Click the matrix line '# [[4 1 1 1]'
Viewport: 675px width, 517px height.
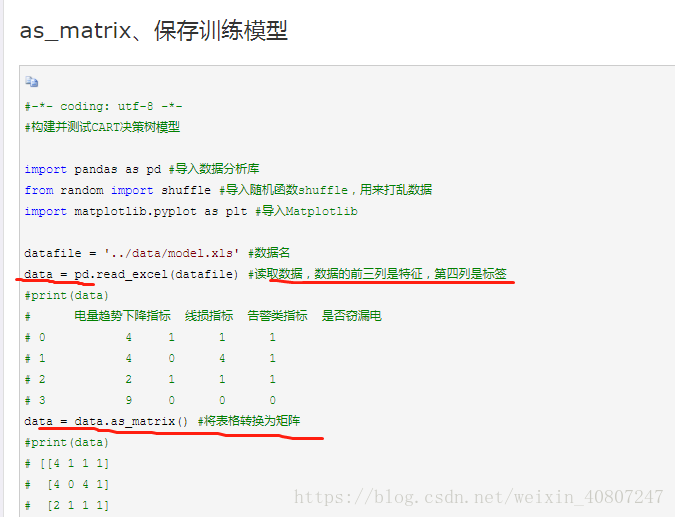[x=67, y=463]
